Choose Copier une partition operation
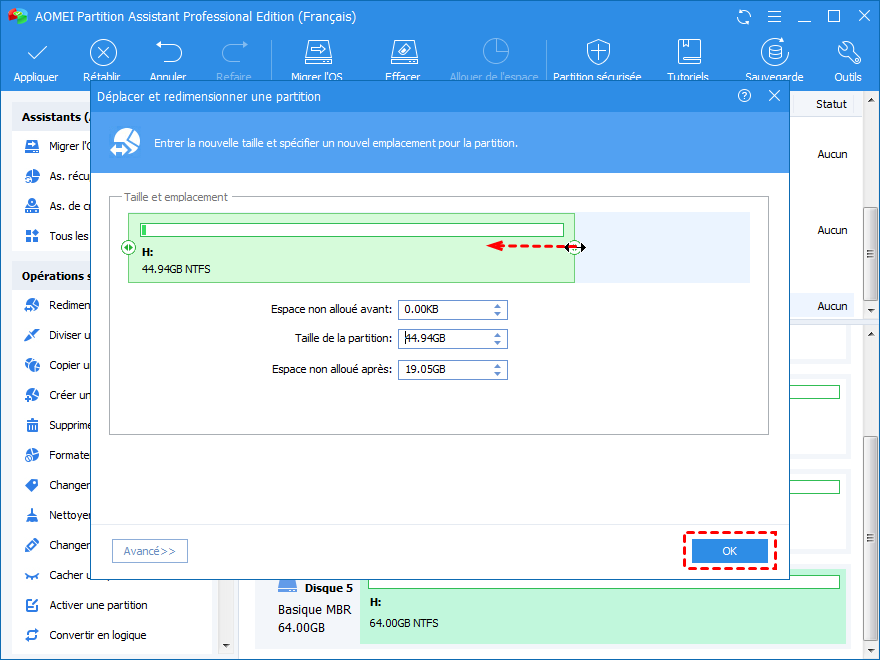This screenshot has height=660, width=880. (x=57, y=365)
